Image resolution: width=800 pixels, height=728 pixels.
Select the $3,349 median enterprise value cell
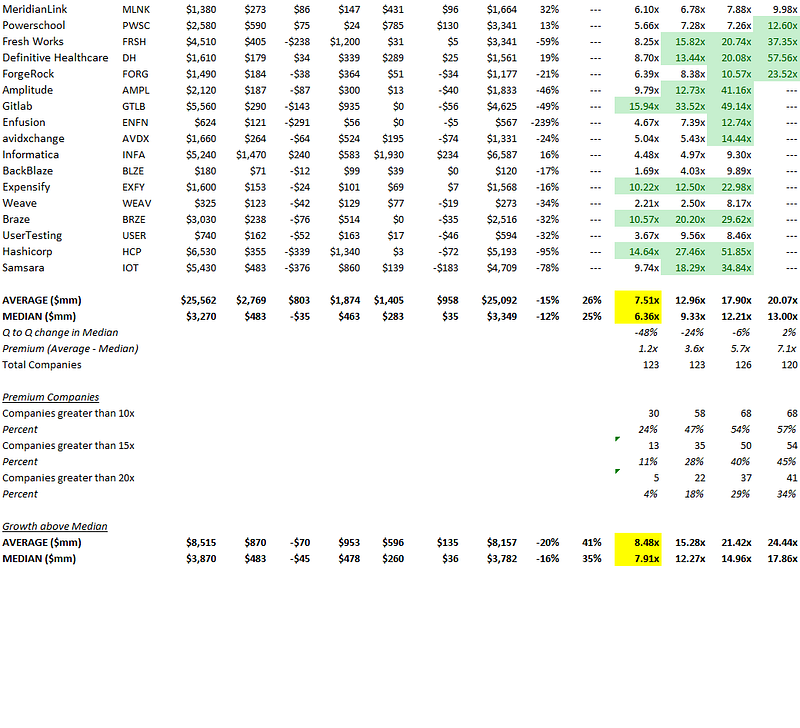(x=502, y=316)
